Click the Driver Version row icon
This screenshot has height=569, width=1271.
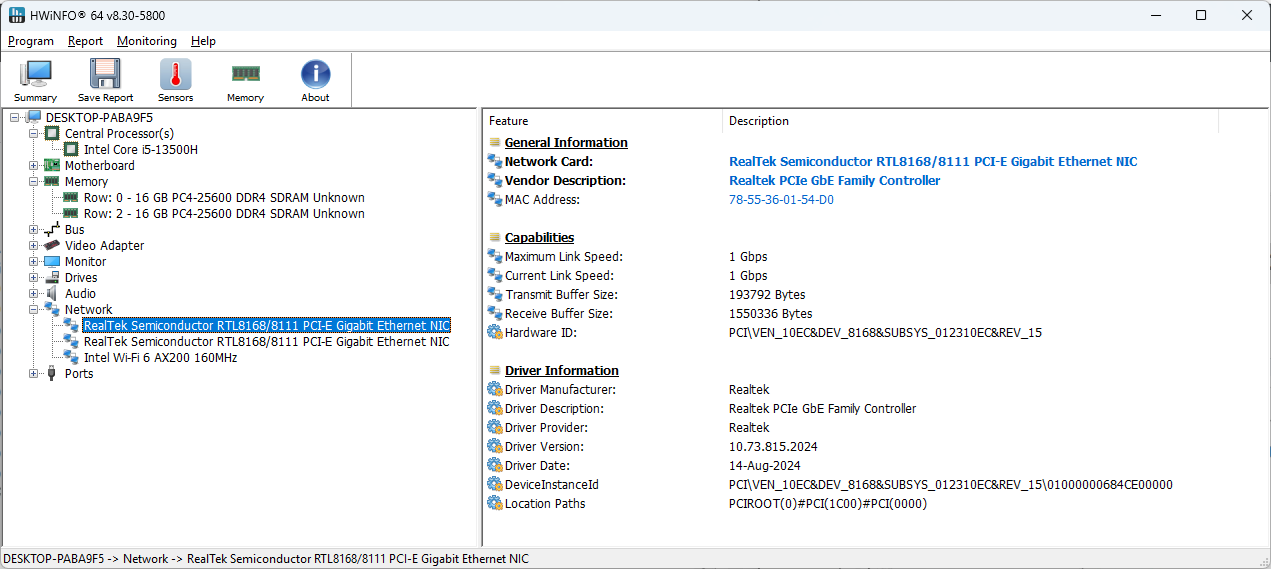pyautogui.click(x=494, y=446)
